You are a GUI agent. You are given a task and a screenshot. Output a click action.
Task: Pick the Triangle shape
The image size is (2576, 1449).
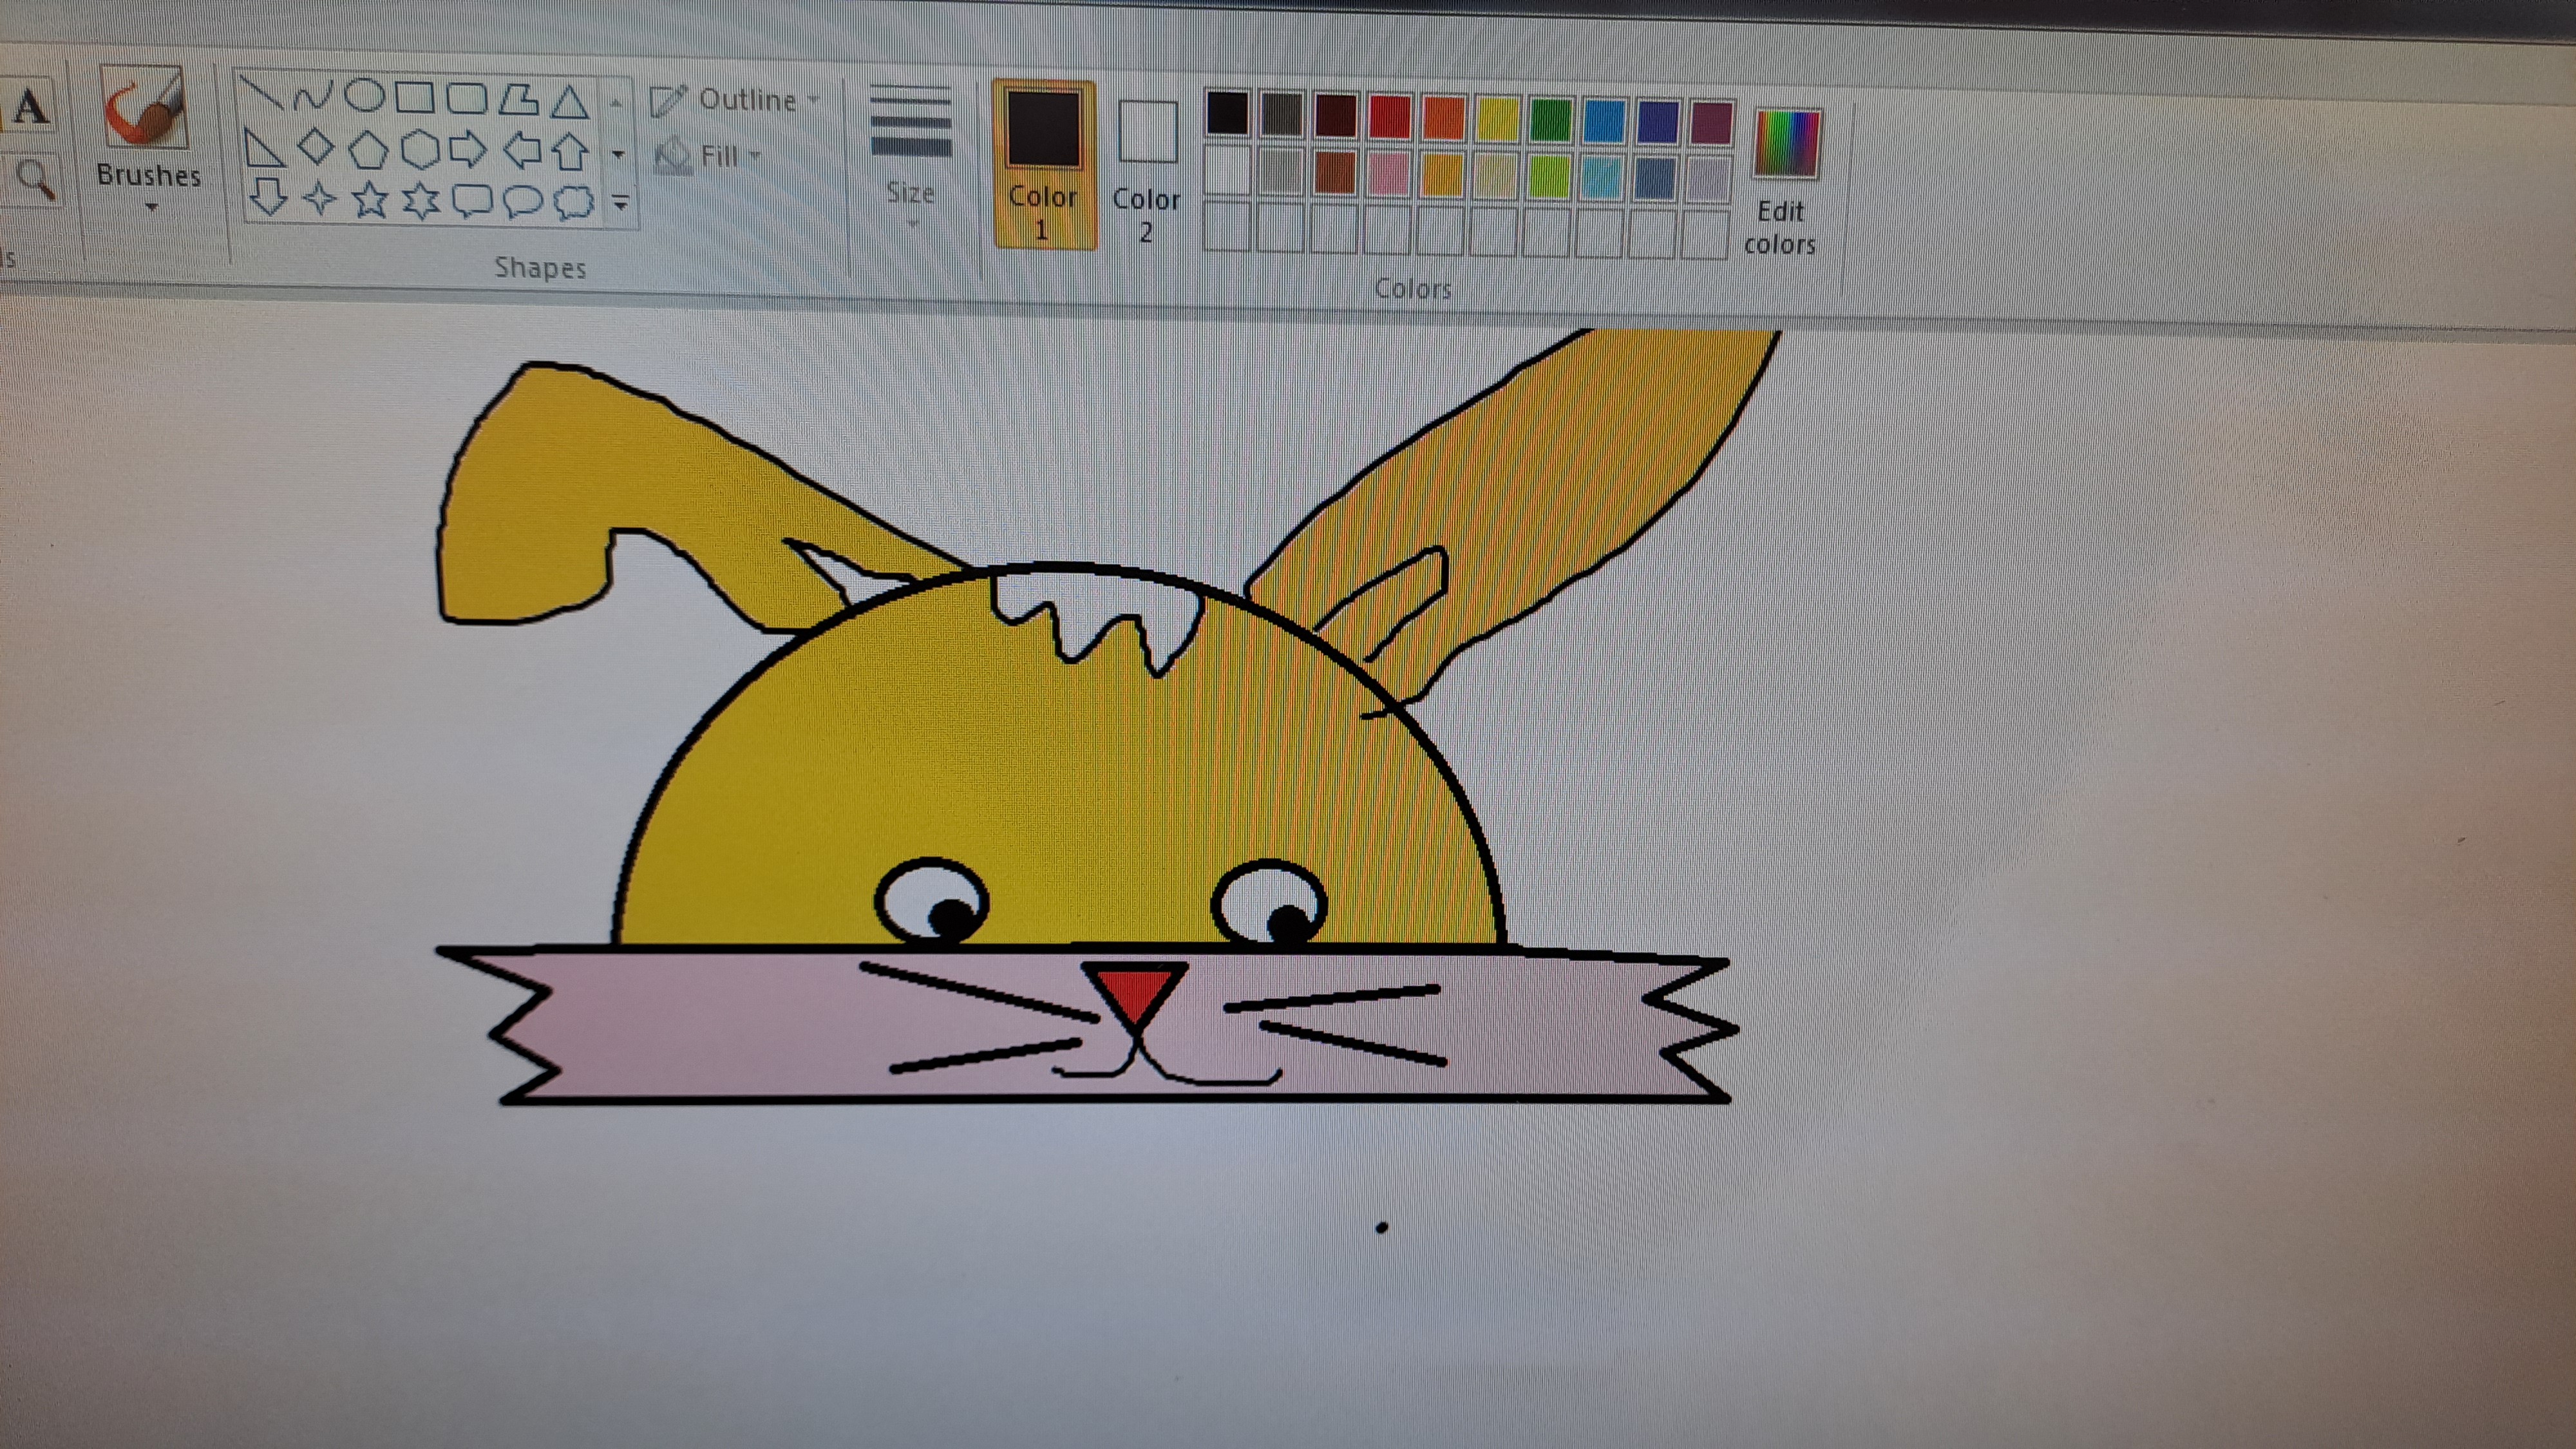[570, 101]
